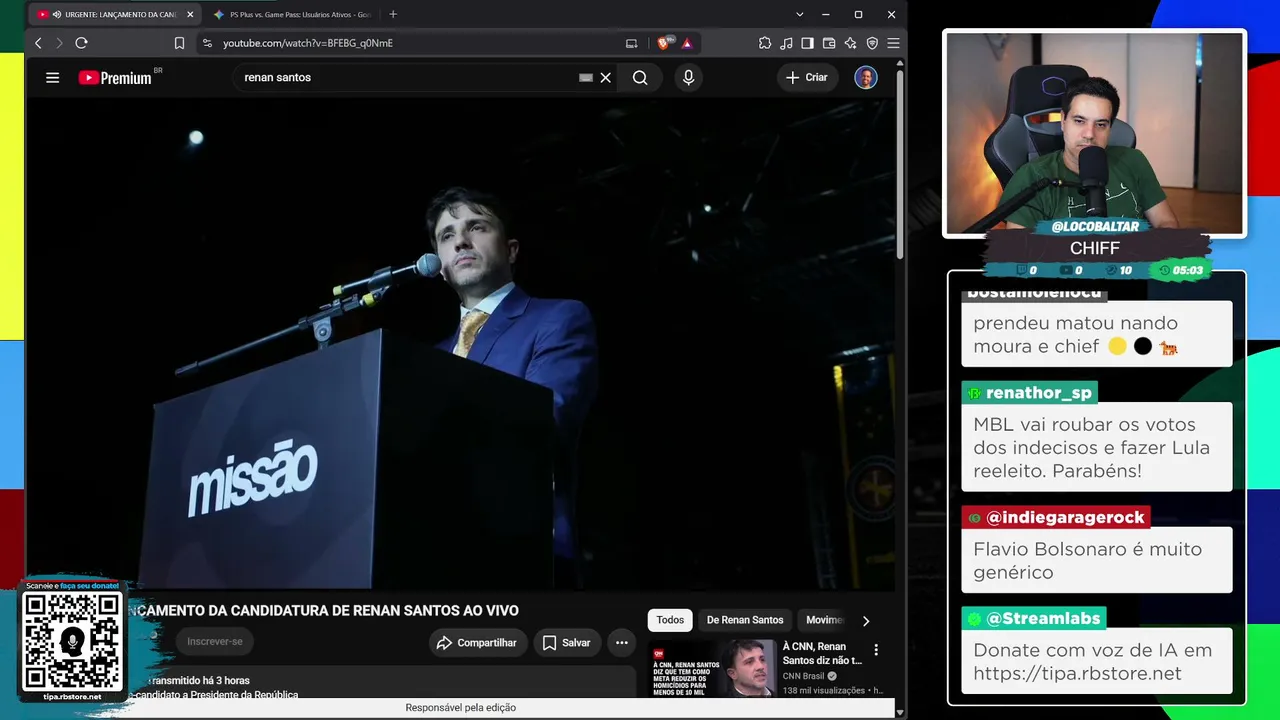Open the YouTube account avatar menu
The height and width of the screenshot is (720, 1280).
(866, 77)
